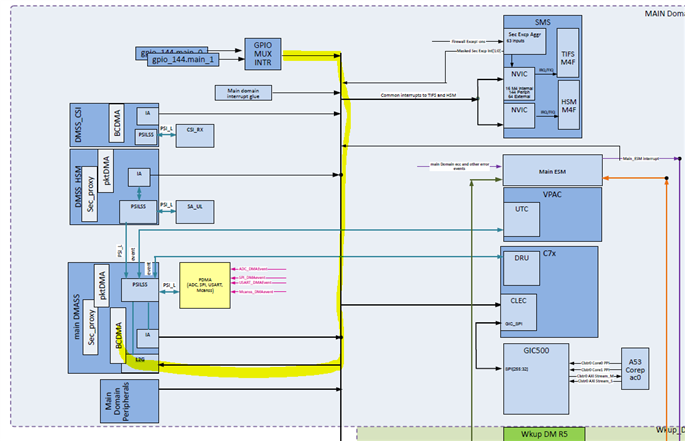Click the A53 Corepac0 block
The width and height of the screenshot is (685, 441).
click(635, 369)
